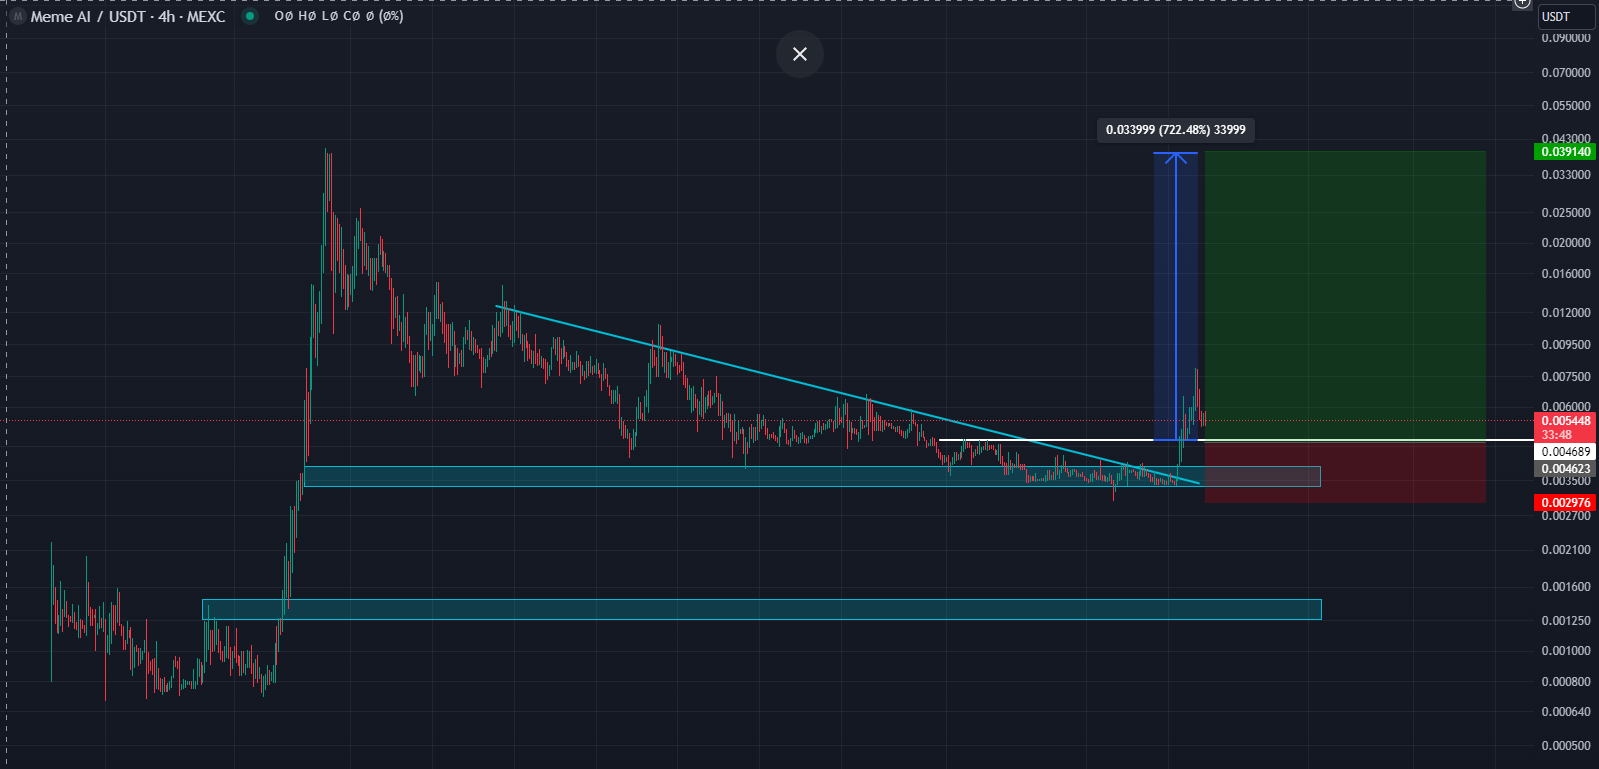The image size is (1599, 769).
Task: Click the 0.033999 (722.48%) measurement label
Action: point(1176,130)
